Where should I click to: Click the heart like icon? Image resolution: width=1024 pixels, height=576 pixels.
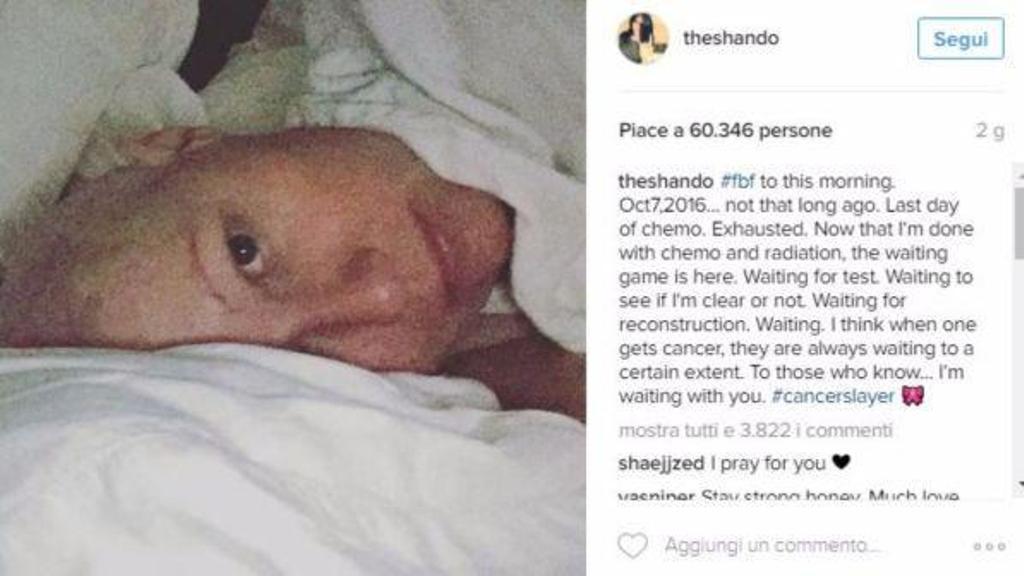632,545
